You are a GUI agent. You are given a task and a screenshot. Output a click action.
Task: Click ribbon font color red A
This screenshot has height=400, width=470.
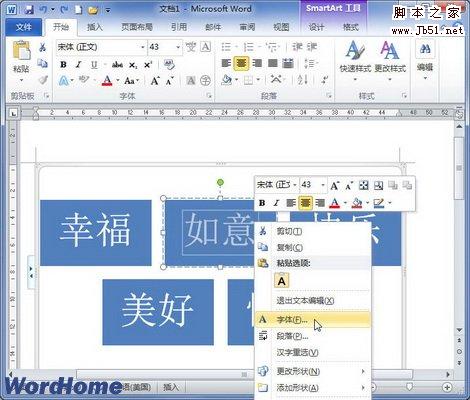coord(107,80)
